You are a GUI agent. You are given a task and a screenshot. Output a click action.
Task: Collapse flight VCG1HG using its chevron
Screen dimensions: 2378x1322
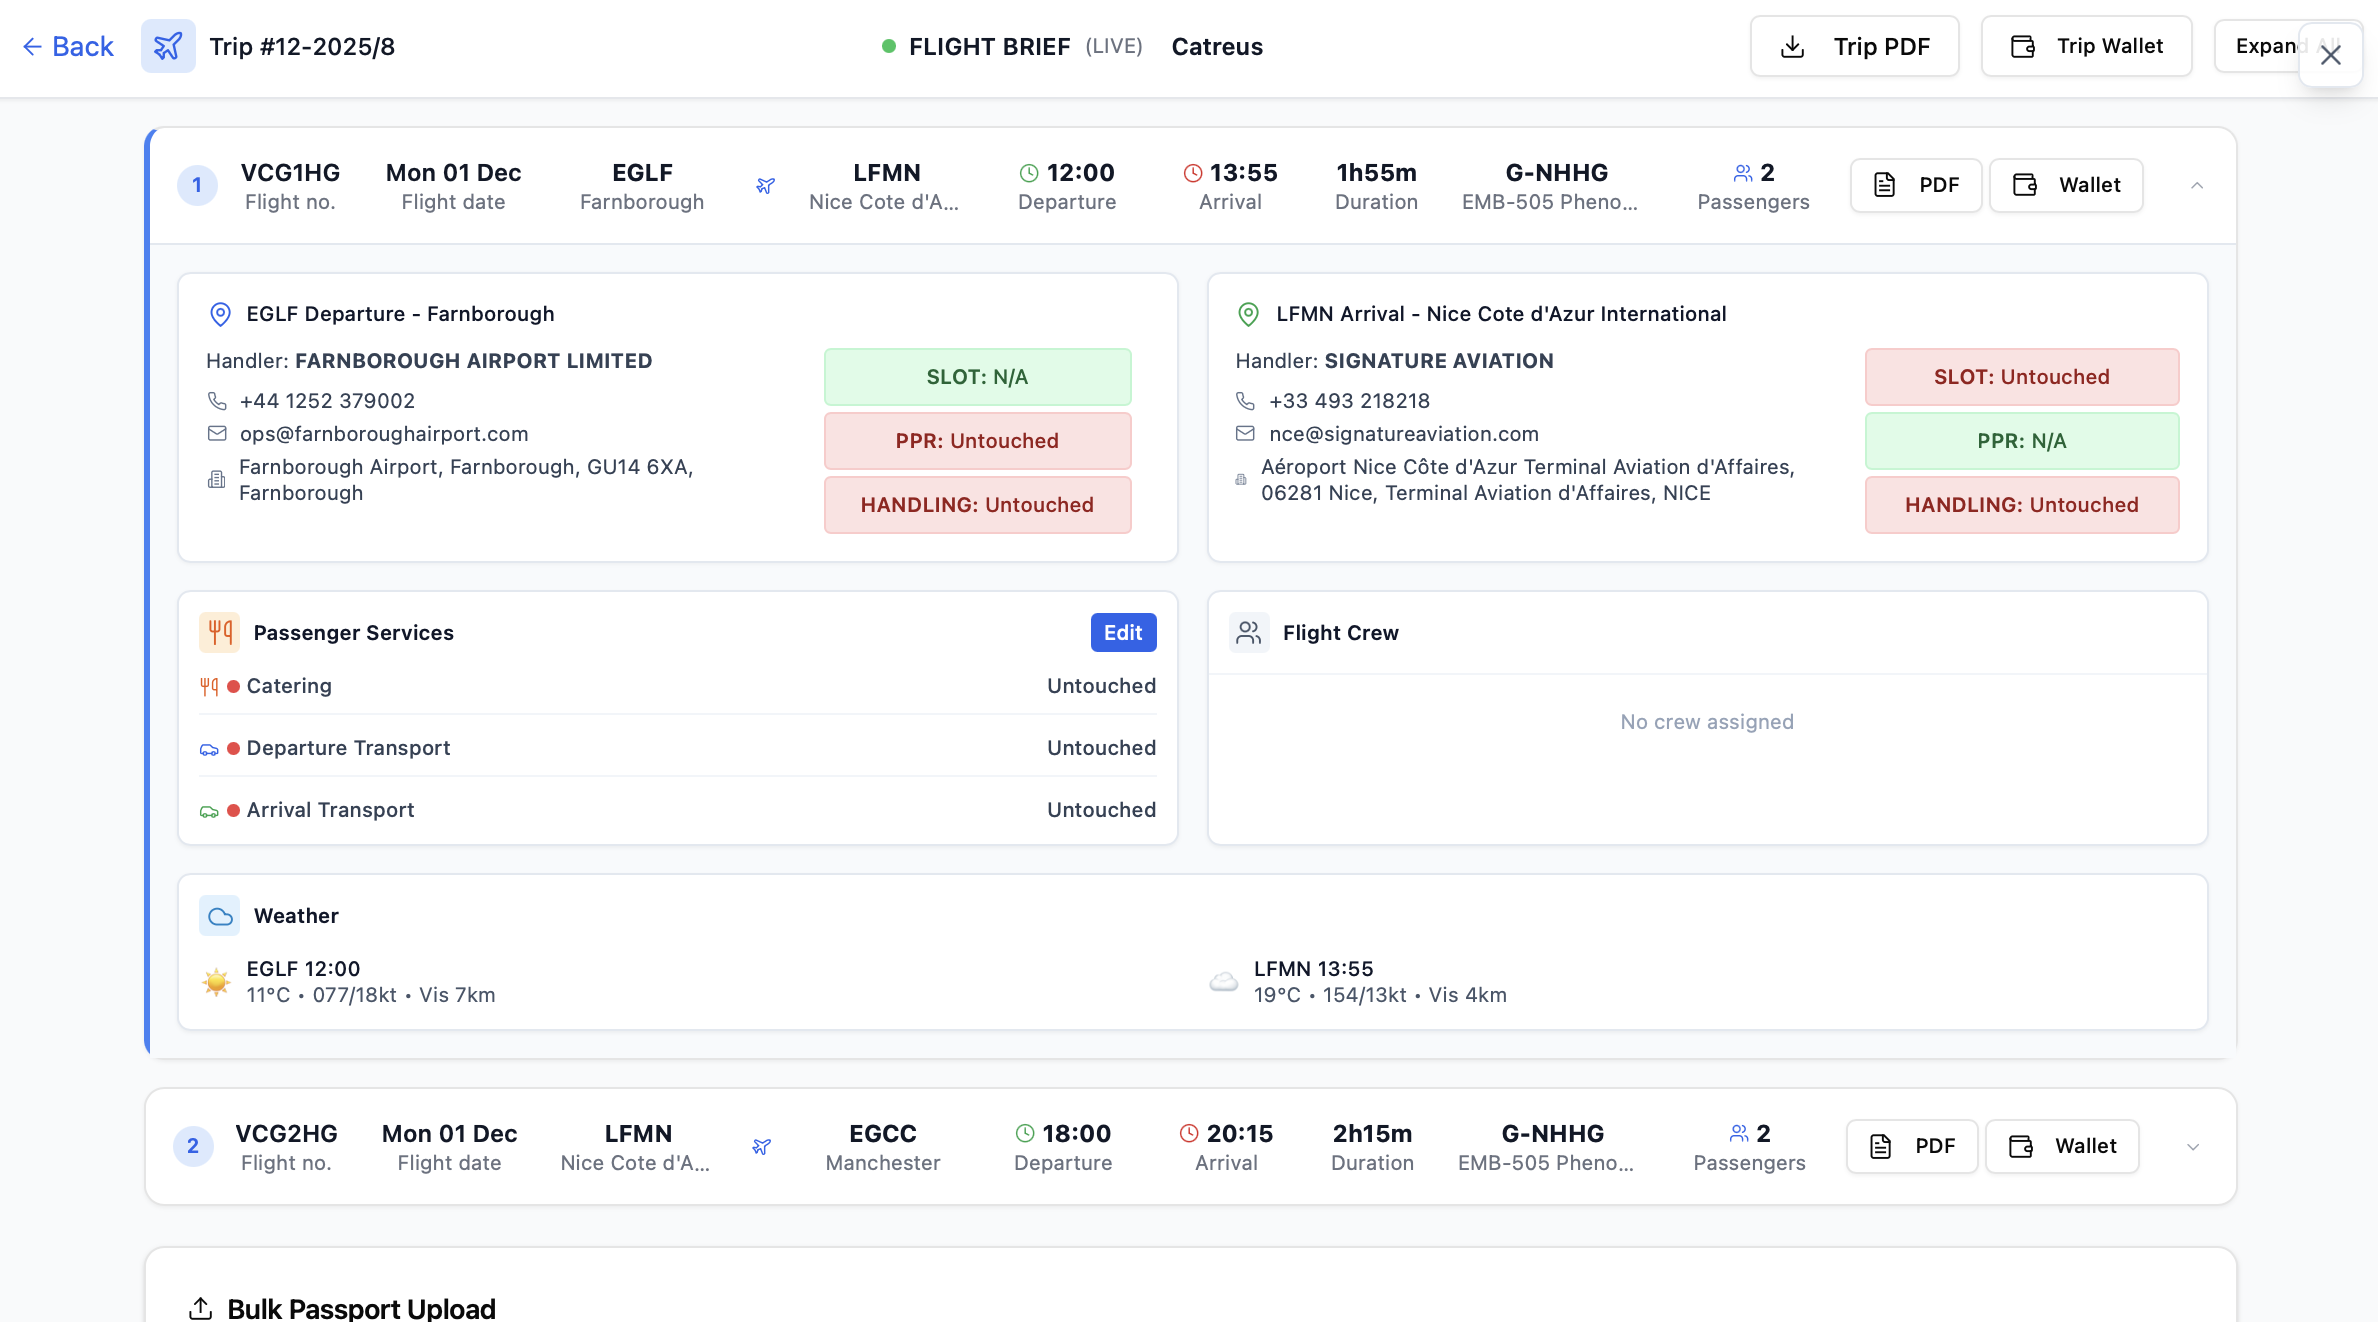click(x=2197, y=185)
